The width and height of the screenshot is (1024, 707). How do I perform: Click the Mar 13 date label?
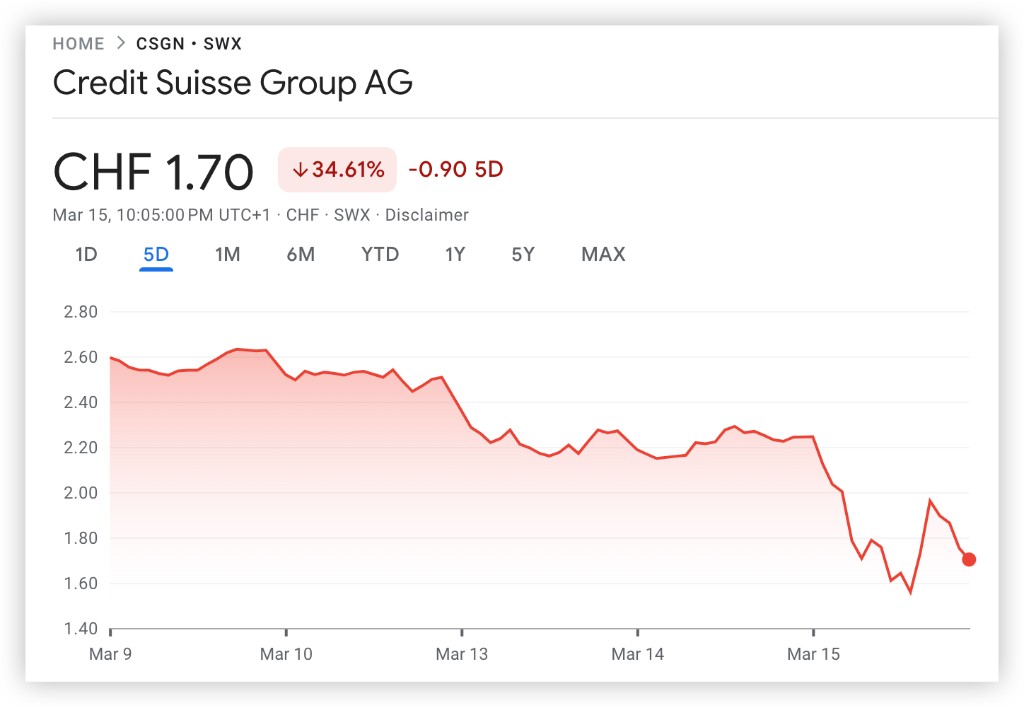coord(462,655)
